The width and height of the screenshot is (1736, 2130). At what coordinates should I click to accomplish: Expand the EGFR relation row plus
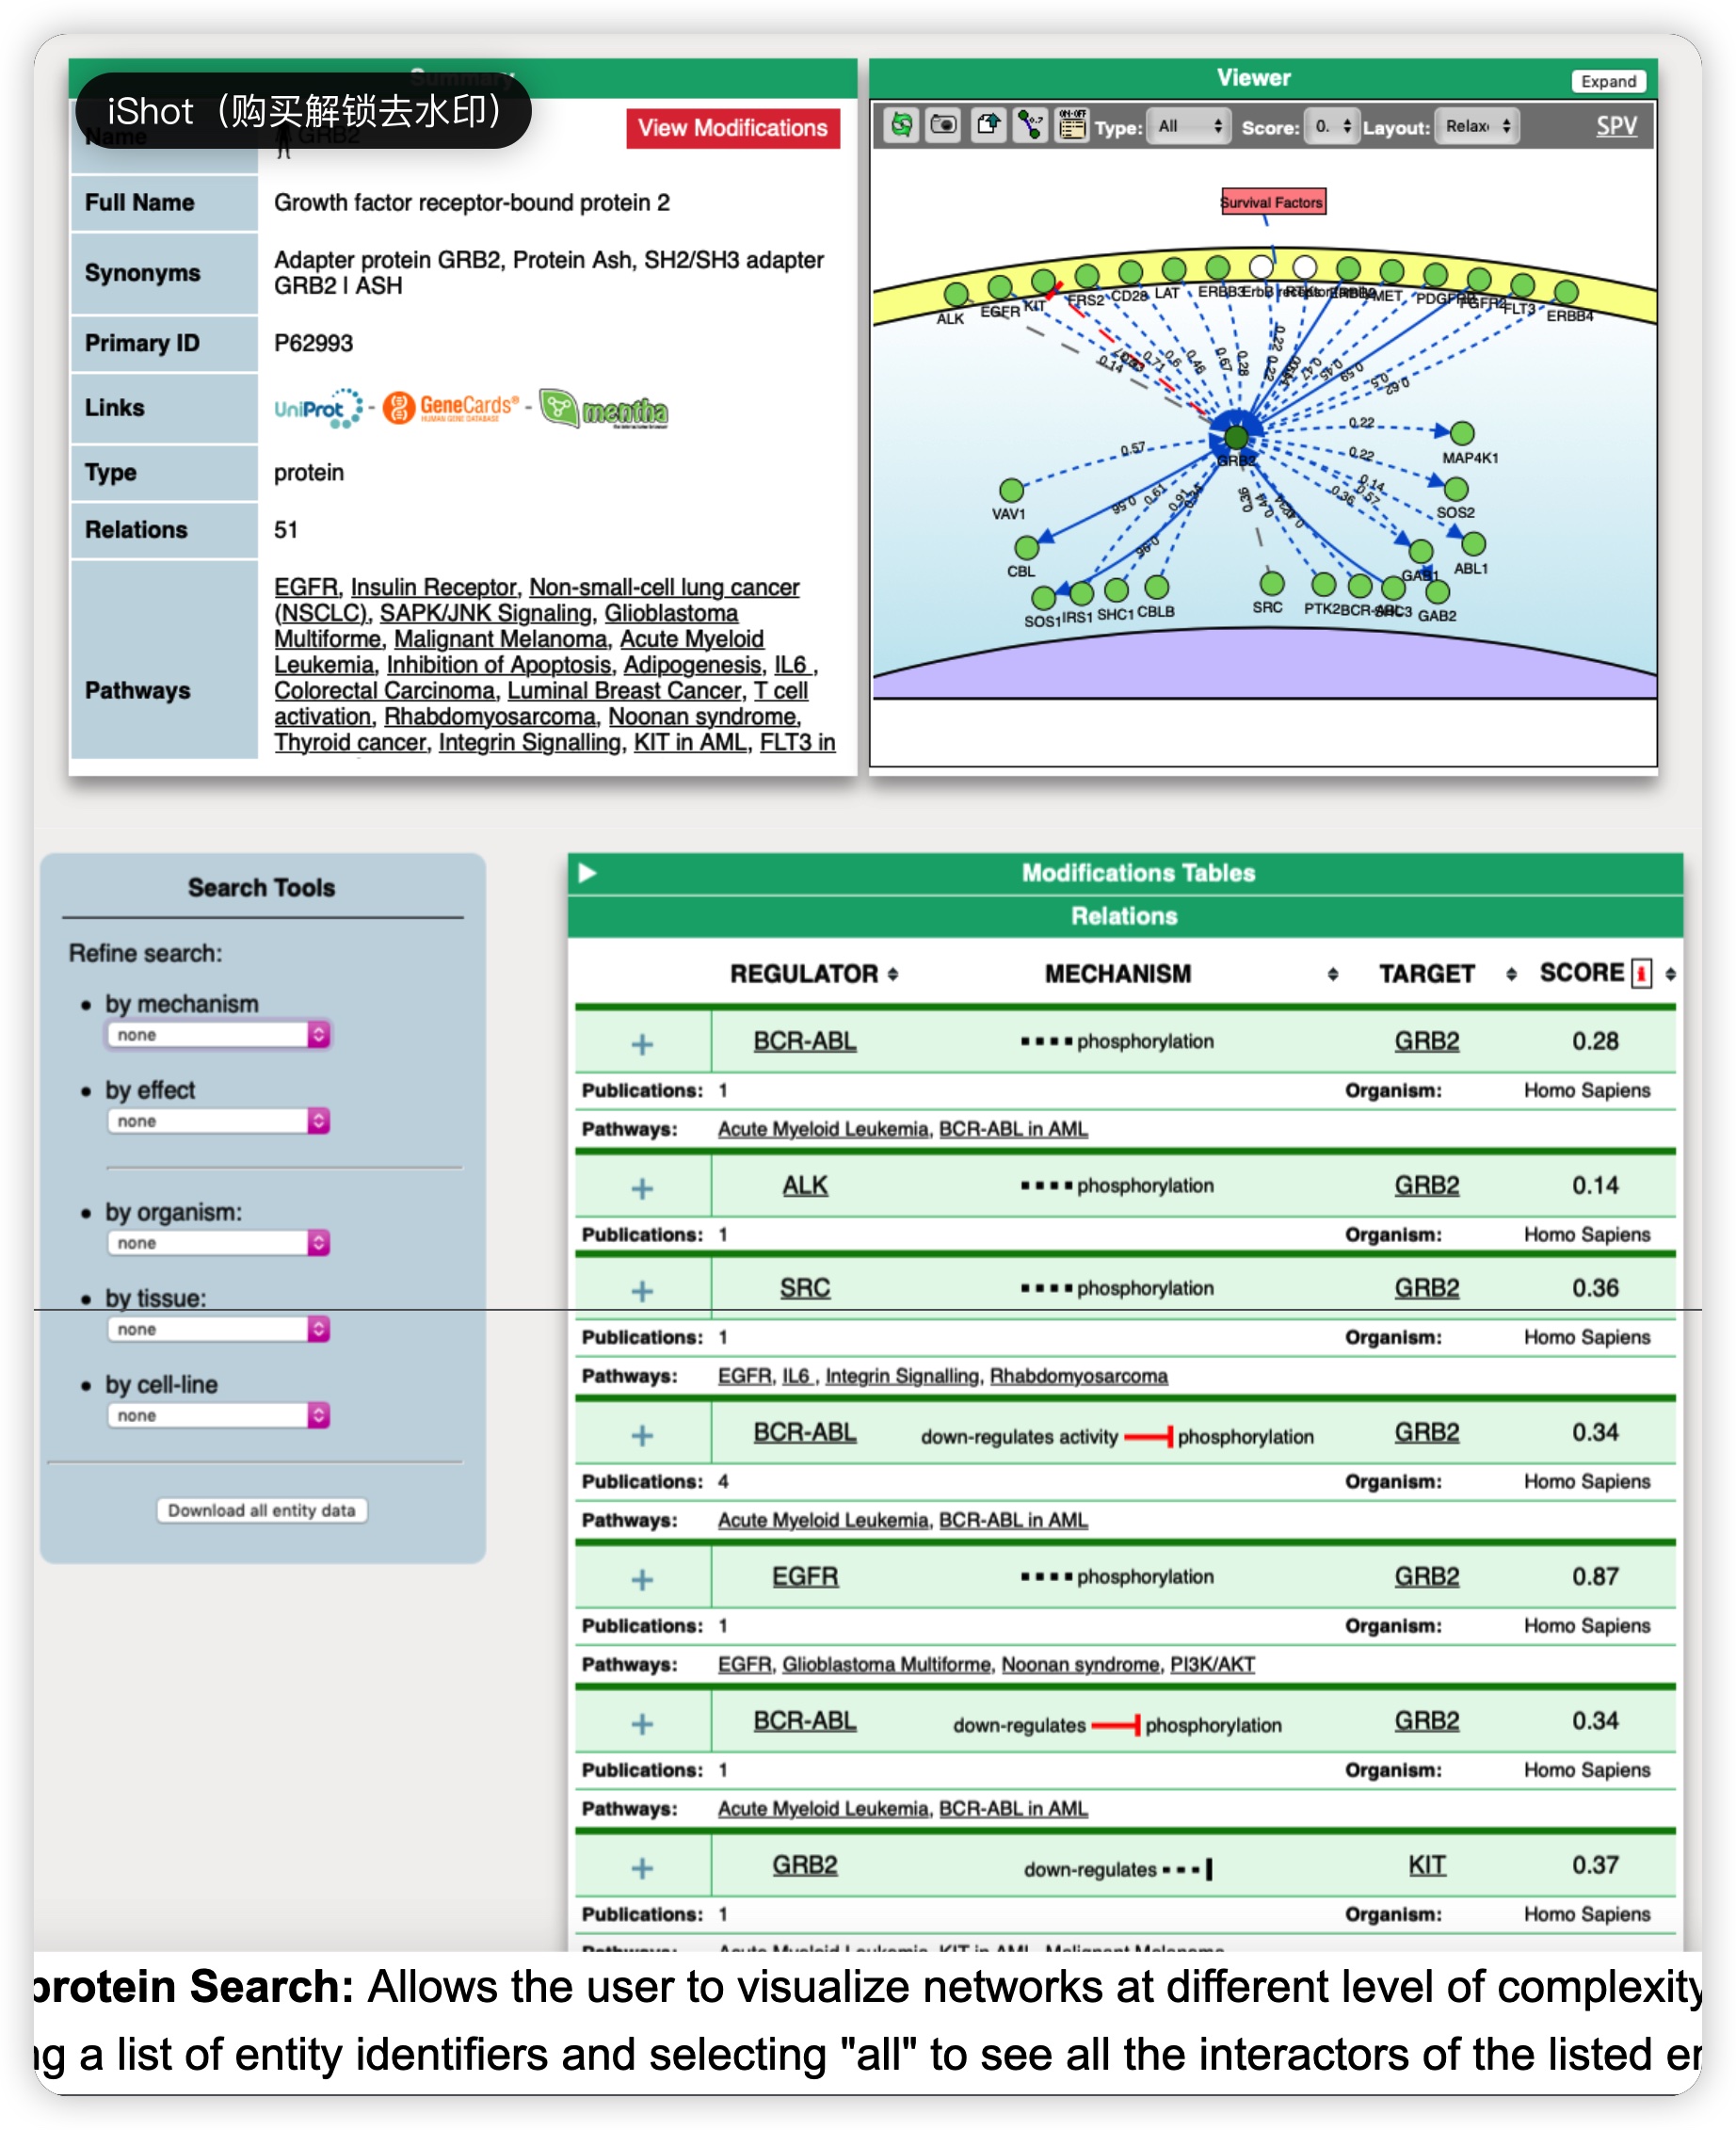(x=642, y=1579)
